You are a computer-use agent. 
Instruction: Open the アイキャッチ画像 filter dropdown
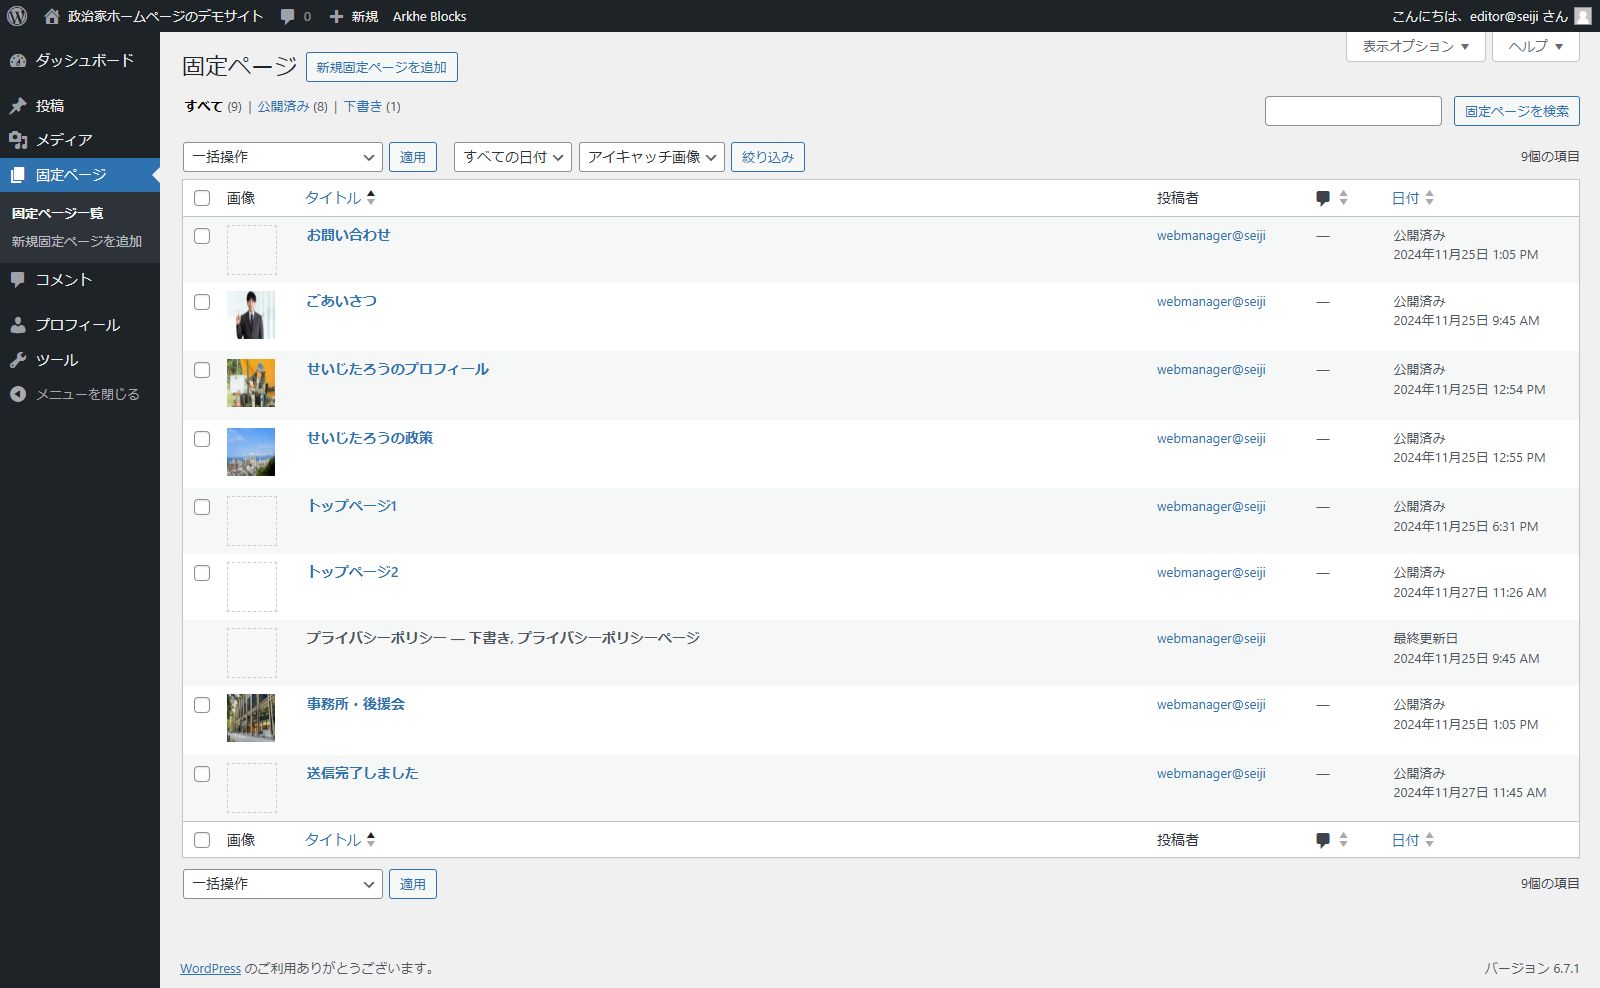coord(652,157)
